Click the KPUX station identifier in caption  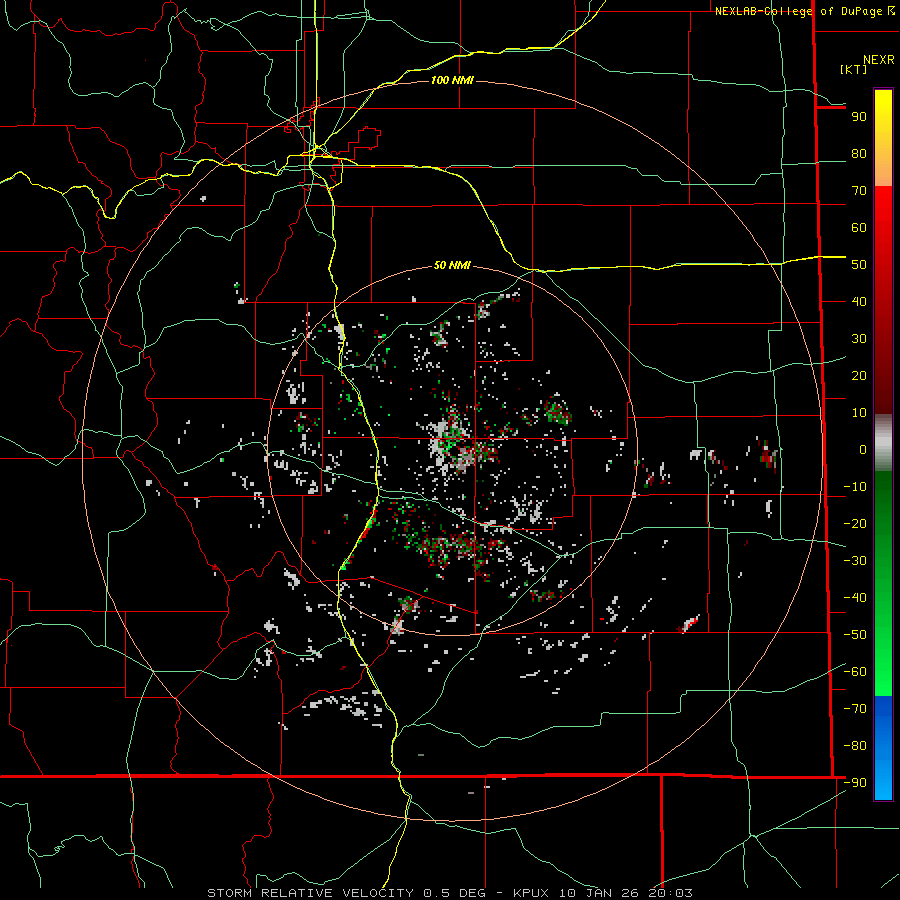[531, 893]
